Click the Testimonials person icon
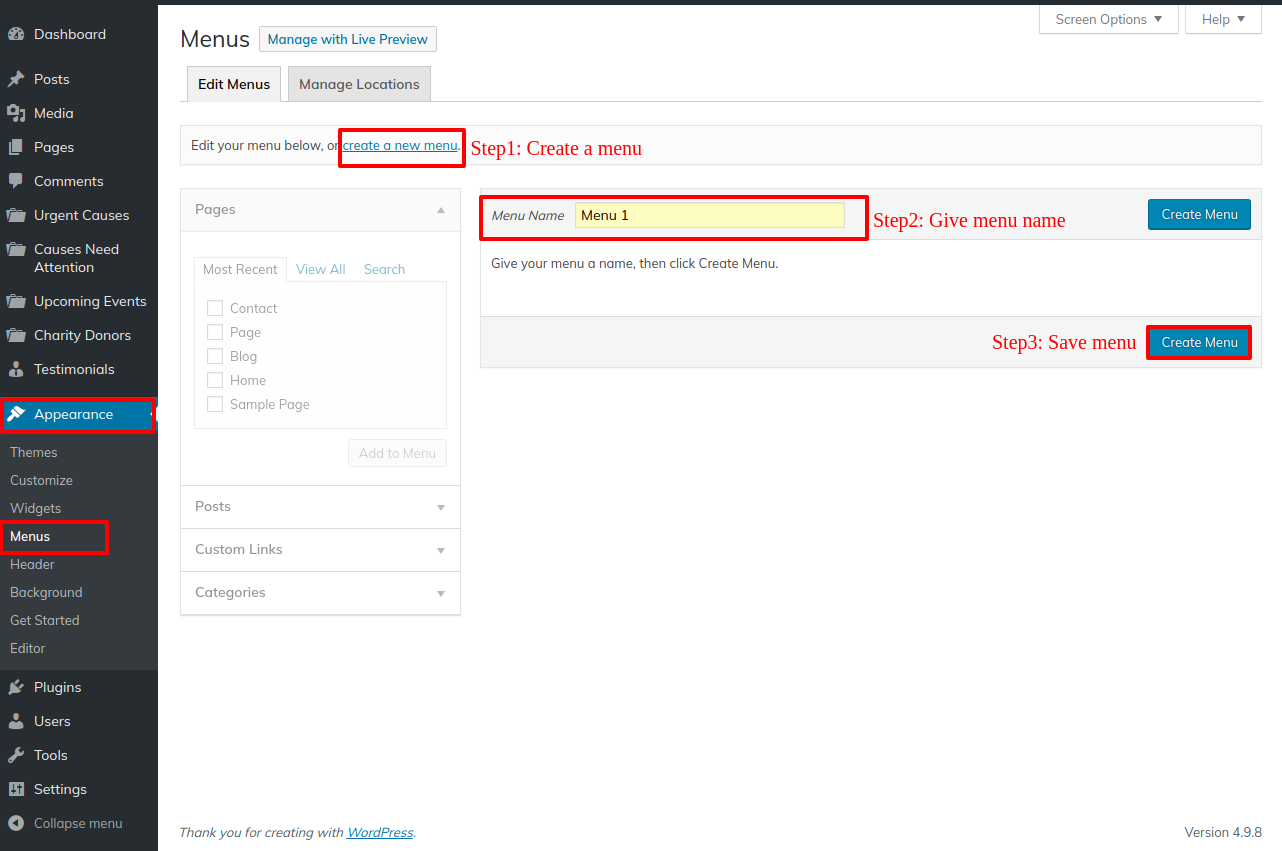 point(16,369)
